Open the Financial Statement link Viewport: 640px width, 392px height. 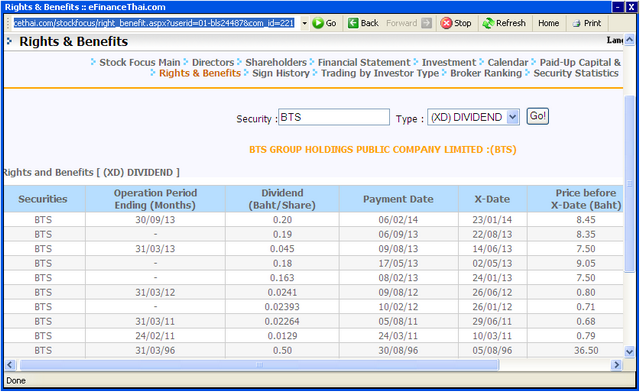[364, 62]
